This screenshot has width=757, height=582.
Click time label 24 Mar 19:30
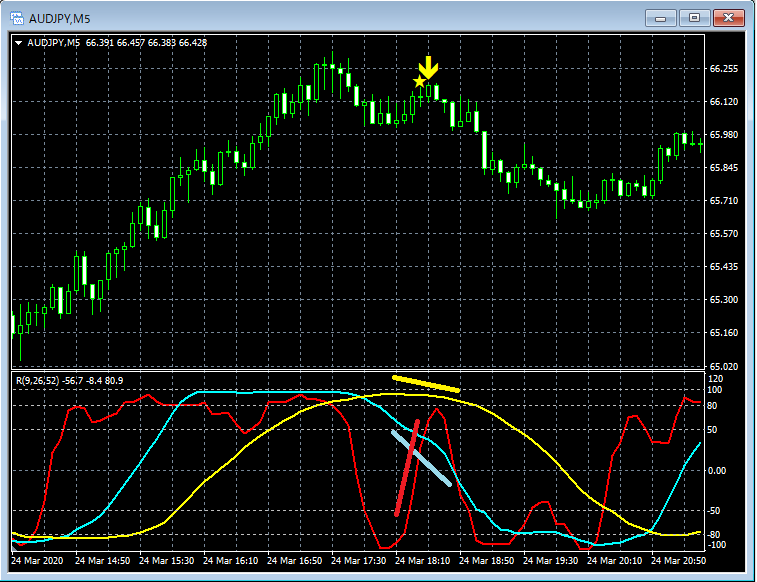[x=550, y=561]
